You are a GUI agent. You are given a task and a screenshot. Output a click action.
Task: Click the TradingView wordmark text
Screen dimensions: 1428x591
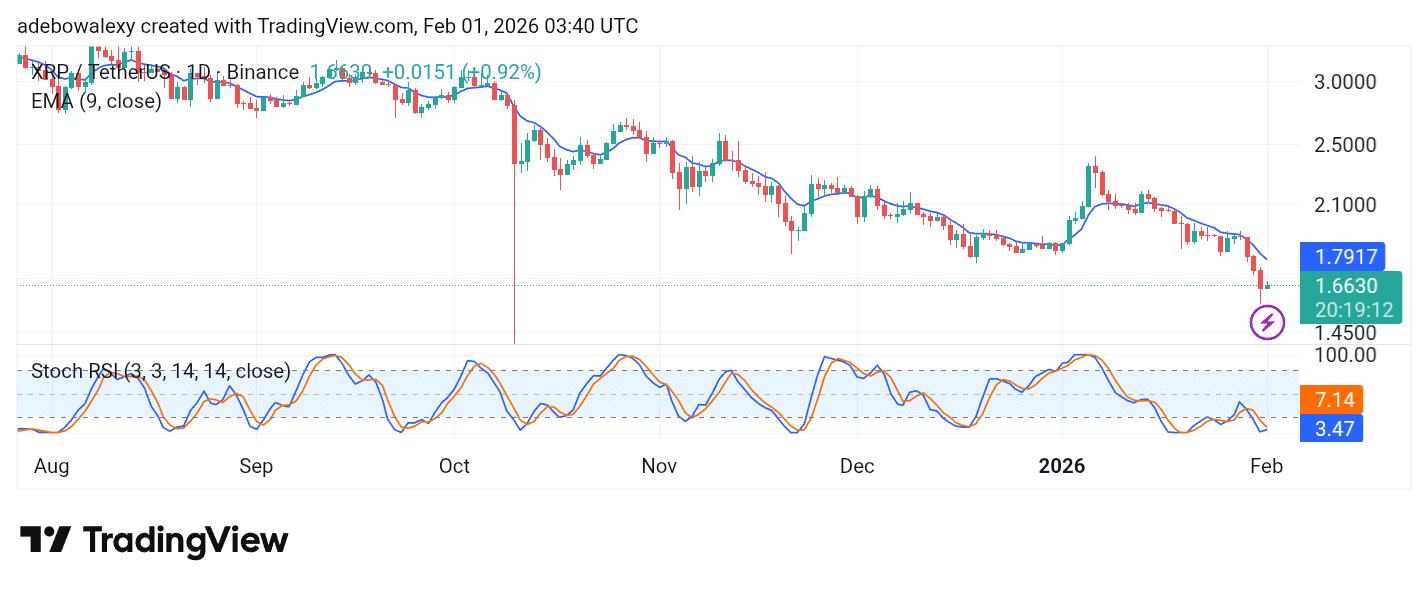click(185, 541)
